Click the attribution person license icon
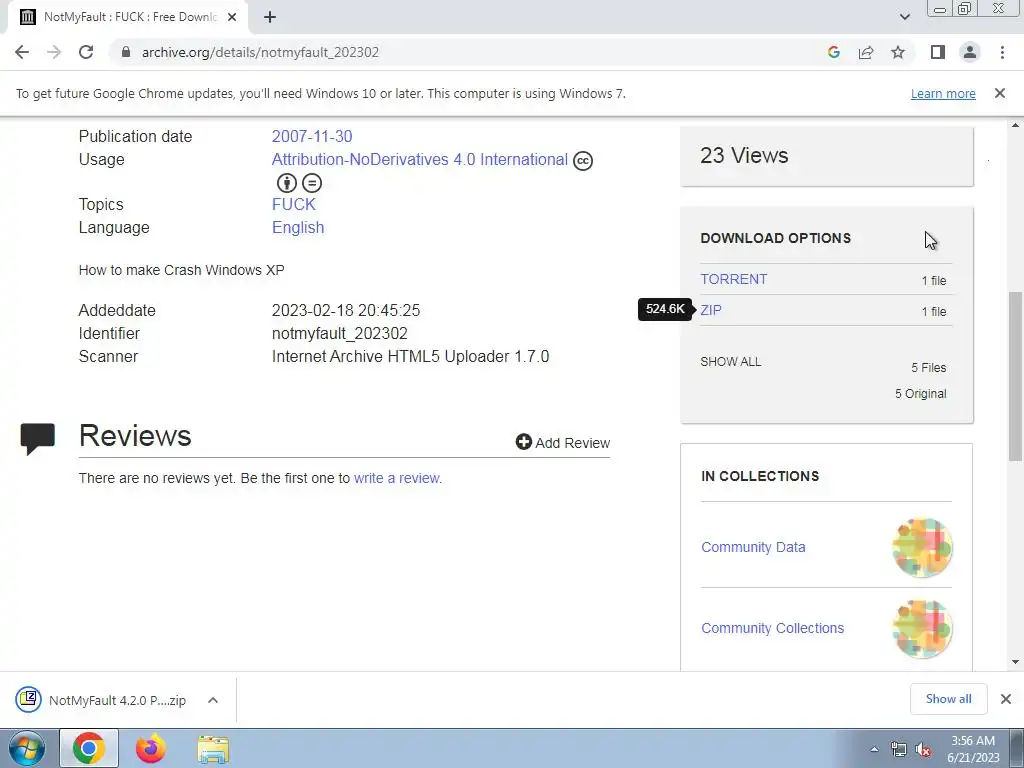Viewport: 1024px width, 768px height. pos(287,183)
